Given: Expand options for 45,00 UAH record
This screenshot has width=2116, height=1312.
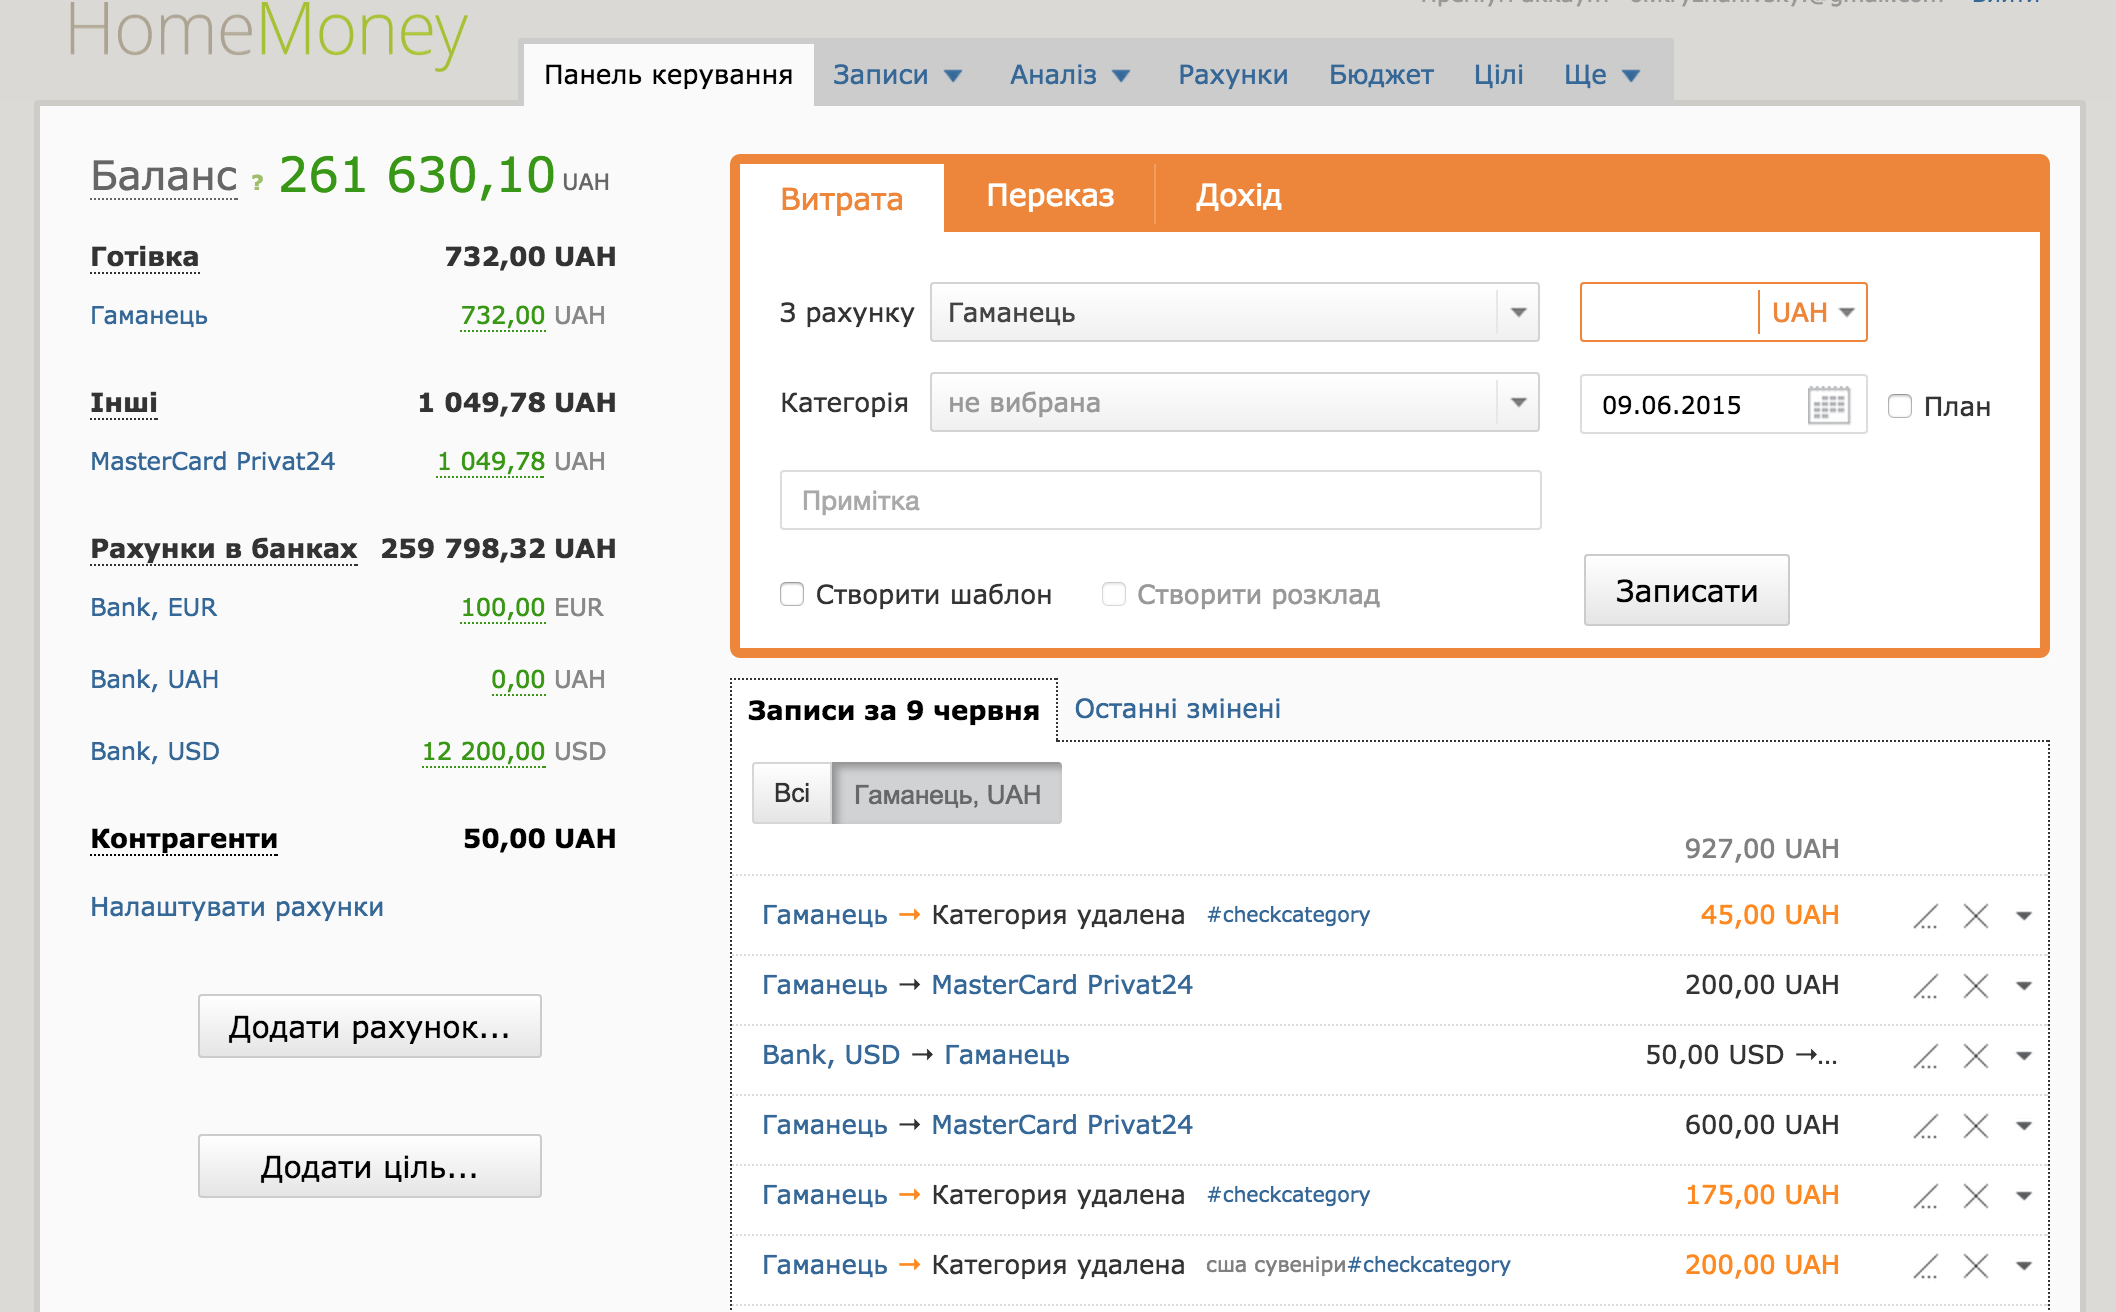Looking at the screenshot, I should pos(2023,916).
